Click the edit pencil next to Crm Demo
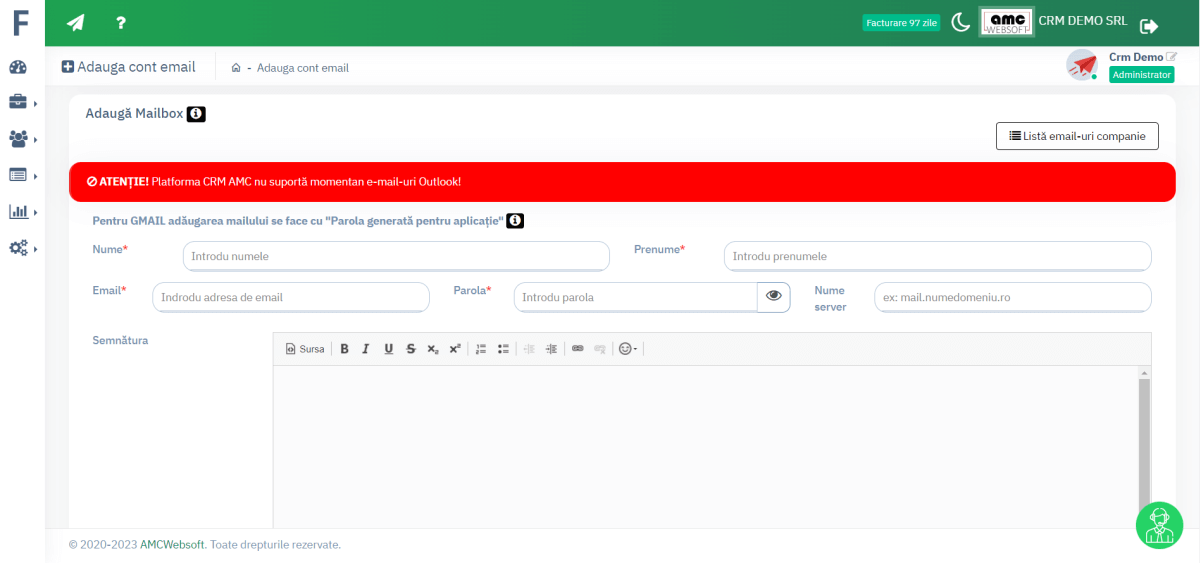The image size is (1200, 563). coord(1172,57)
